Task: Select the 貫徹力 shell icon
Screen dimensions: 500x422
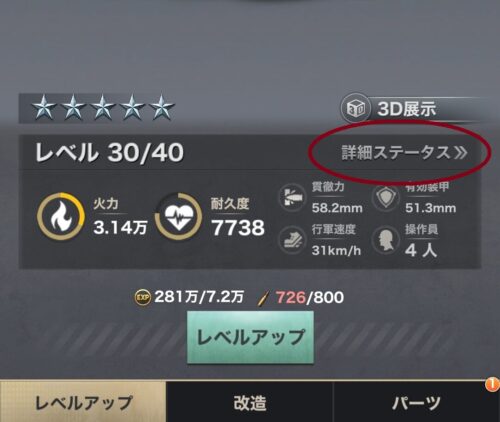Action: pyautogui.click(x=292, y=198)
